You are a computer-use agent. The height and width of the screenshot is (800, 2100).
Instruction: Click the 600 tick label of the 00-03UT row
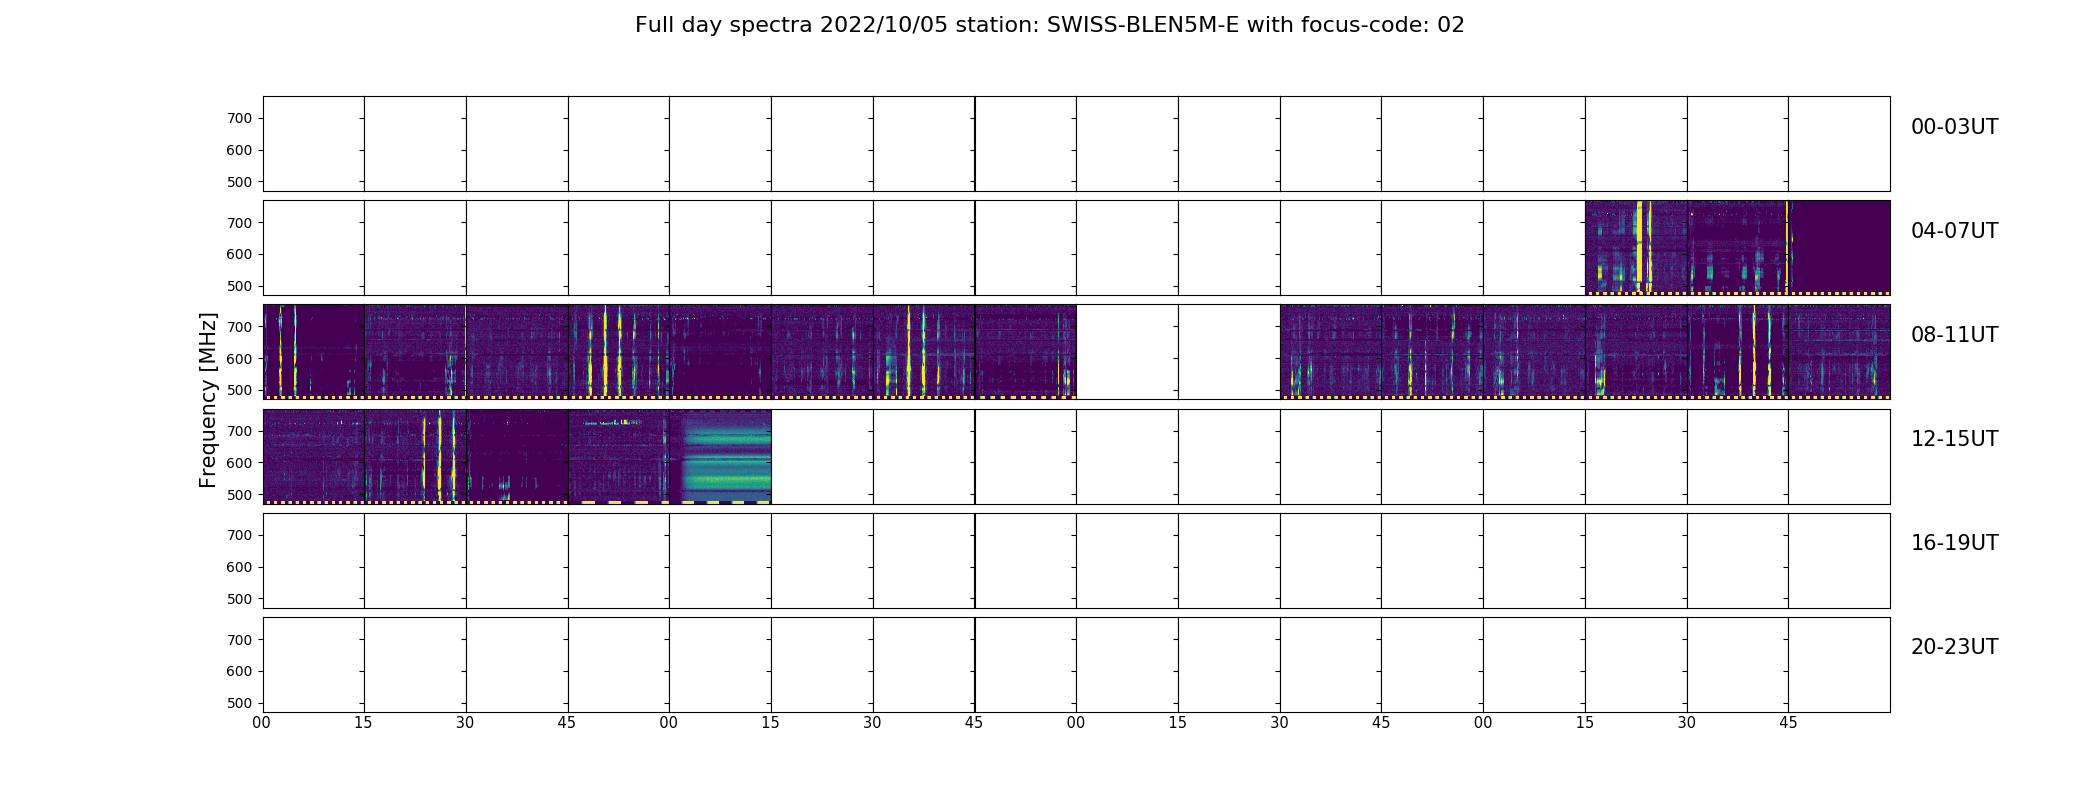coord(240,150)
